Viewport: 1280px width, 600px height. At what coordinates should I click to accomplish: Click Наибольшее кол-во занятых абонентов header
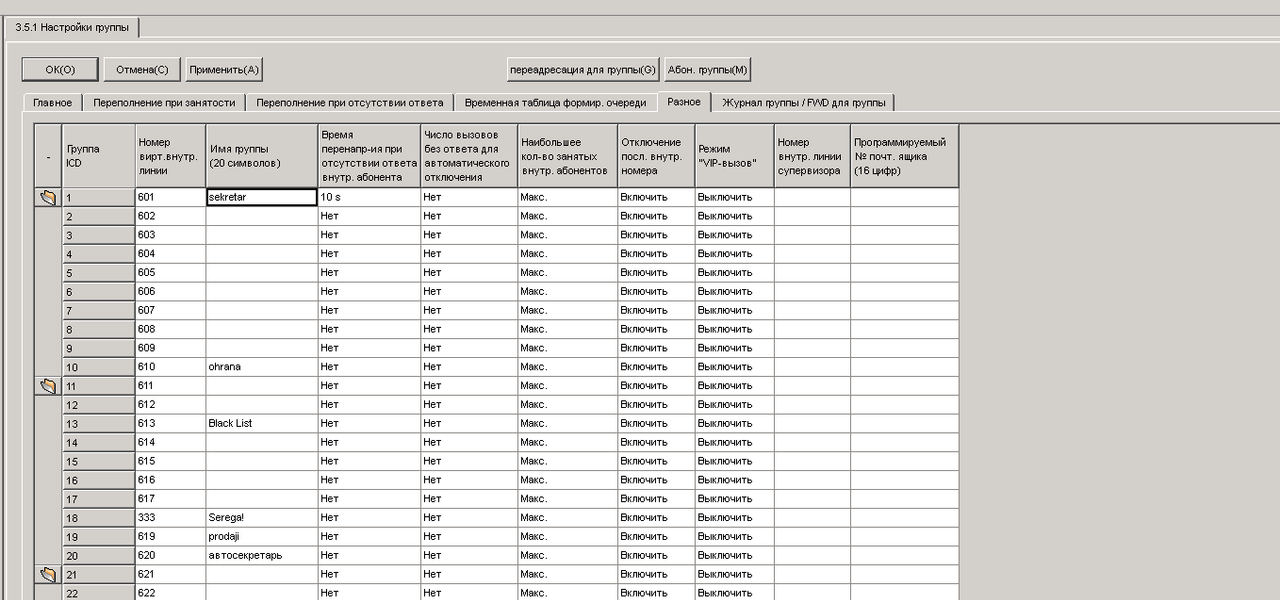(x=567, y=156)
